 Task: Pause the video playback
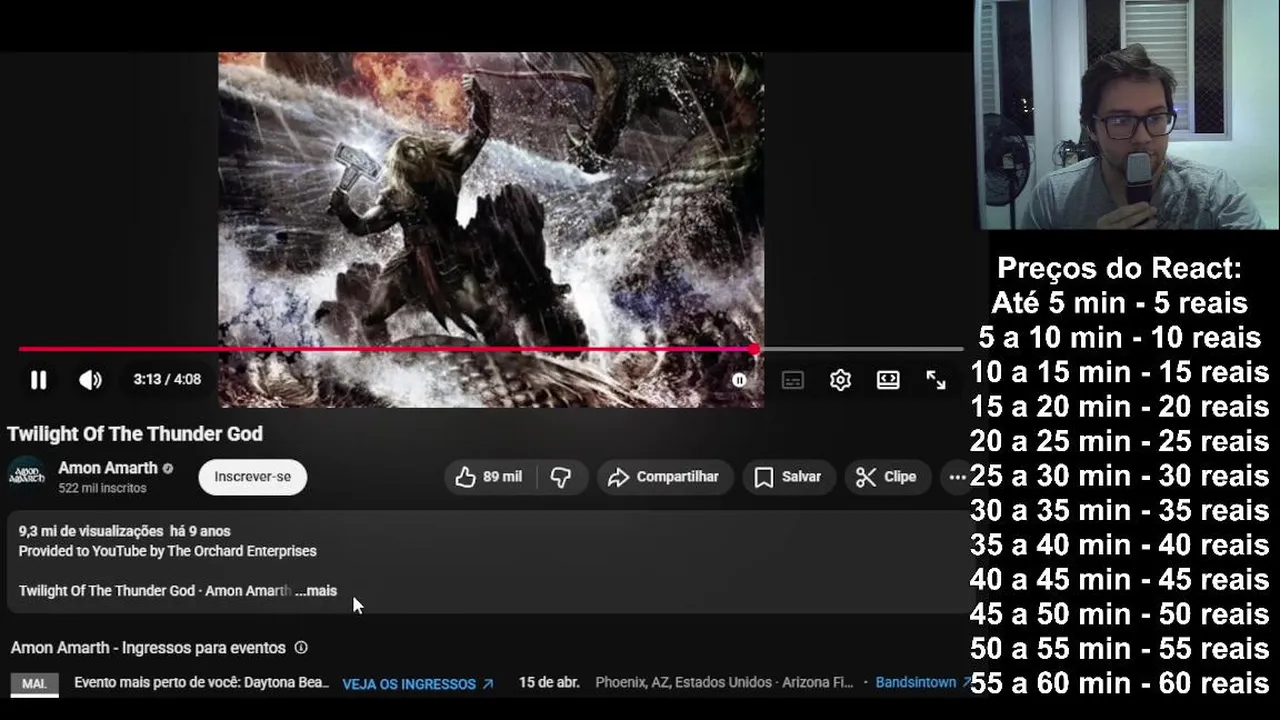click(x=38, y=380)
